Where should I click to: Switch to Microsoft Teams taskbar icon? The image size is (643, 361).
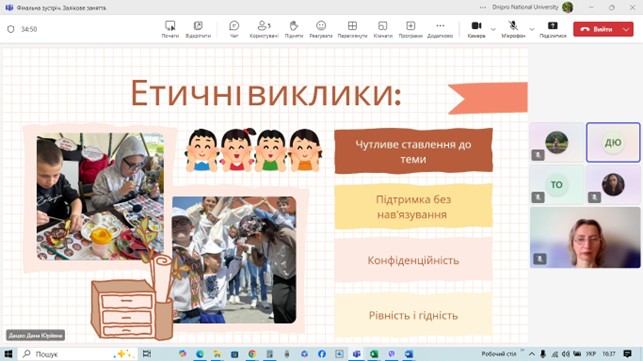click(x=356, y=354)
